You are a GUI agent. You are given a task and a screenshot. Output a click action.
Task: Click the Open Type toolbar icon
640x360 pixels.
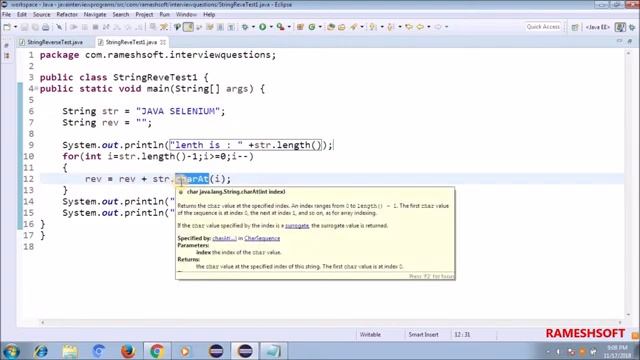(331, 27)
